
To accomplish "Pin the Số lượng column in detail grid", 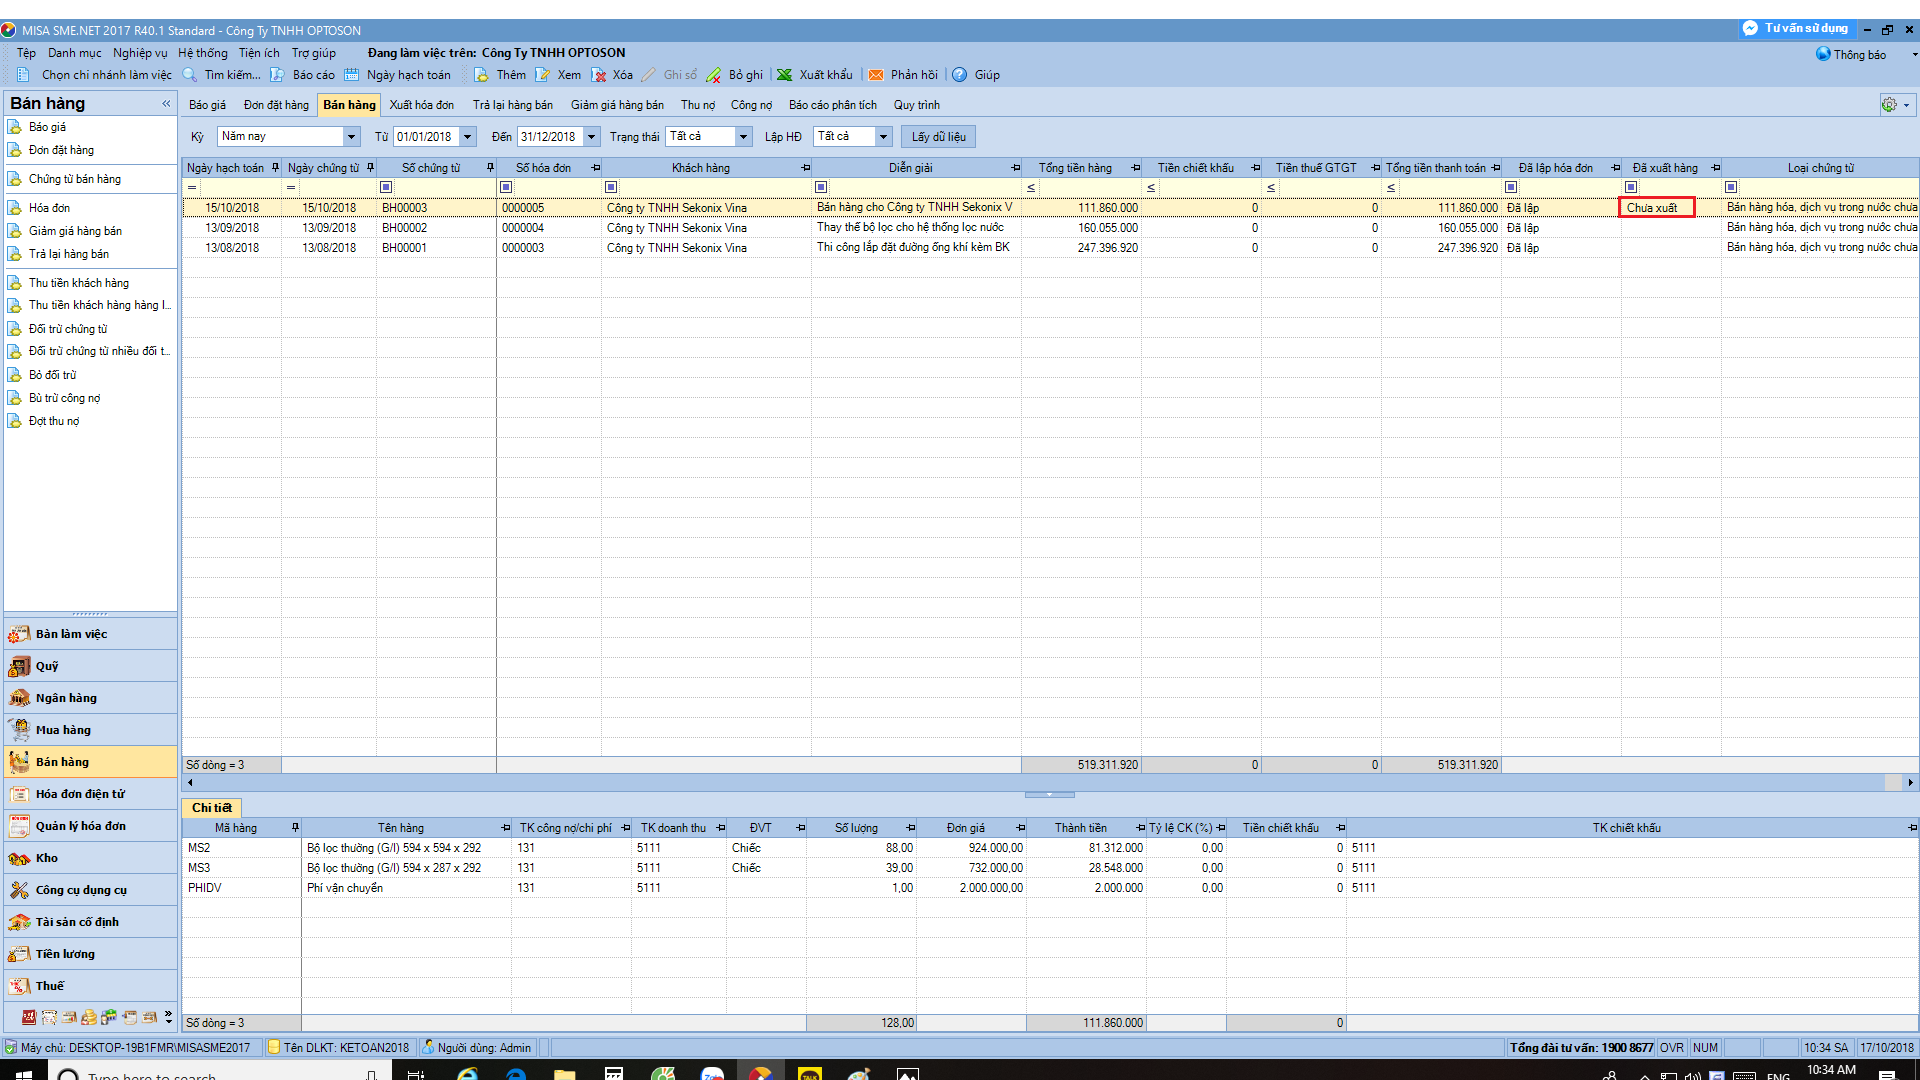I will [x=910, y=828].
